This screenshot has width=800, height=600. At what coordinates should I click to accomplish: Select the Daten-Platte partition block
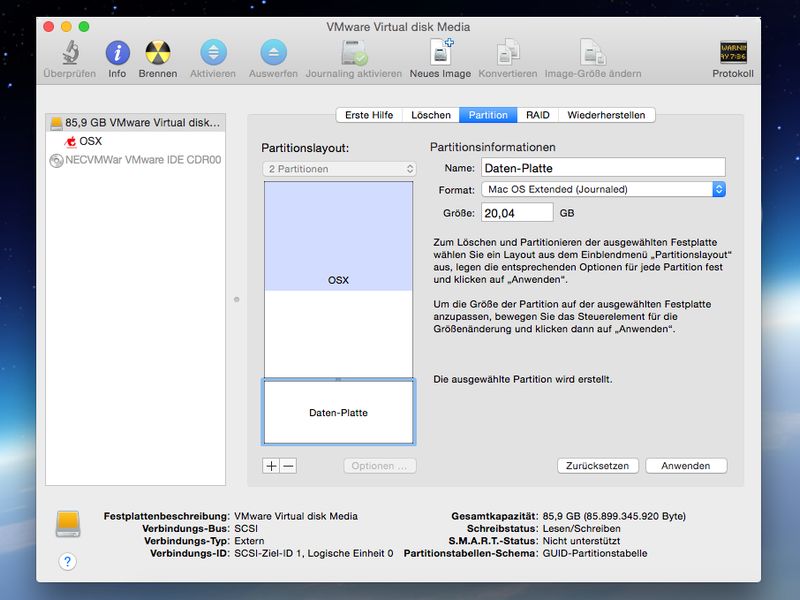pyautogui.click(x=338, y=412)
